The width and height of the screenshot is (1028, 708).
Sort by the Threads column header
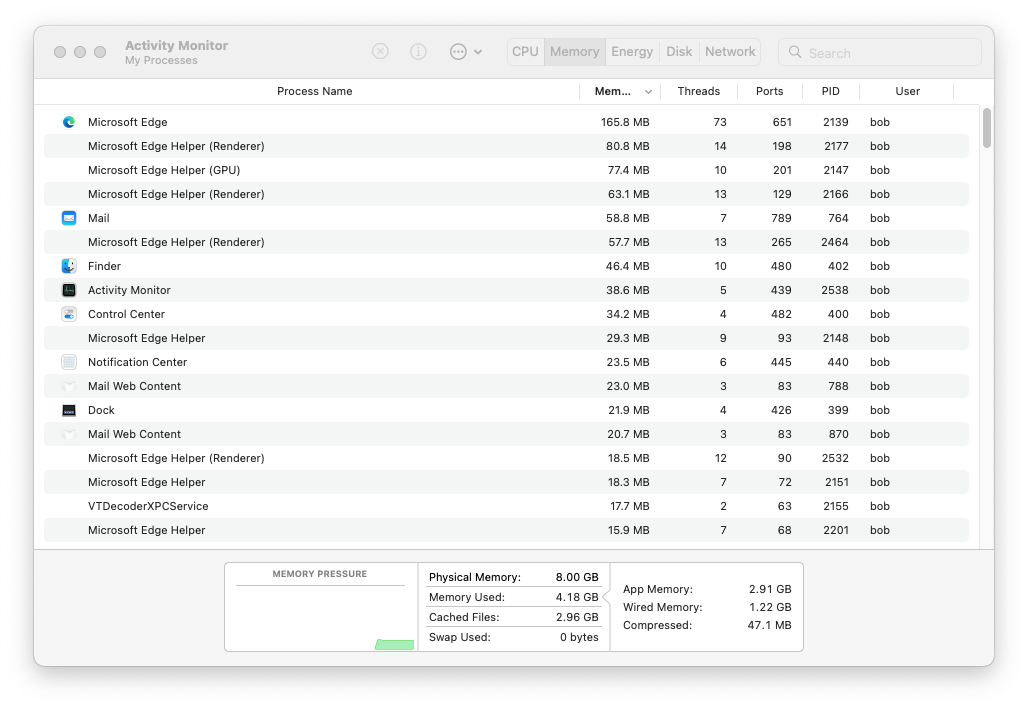click(699, 91)
